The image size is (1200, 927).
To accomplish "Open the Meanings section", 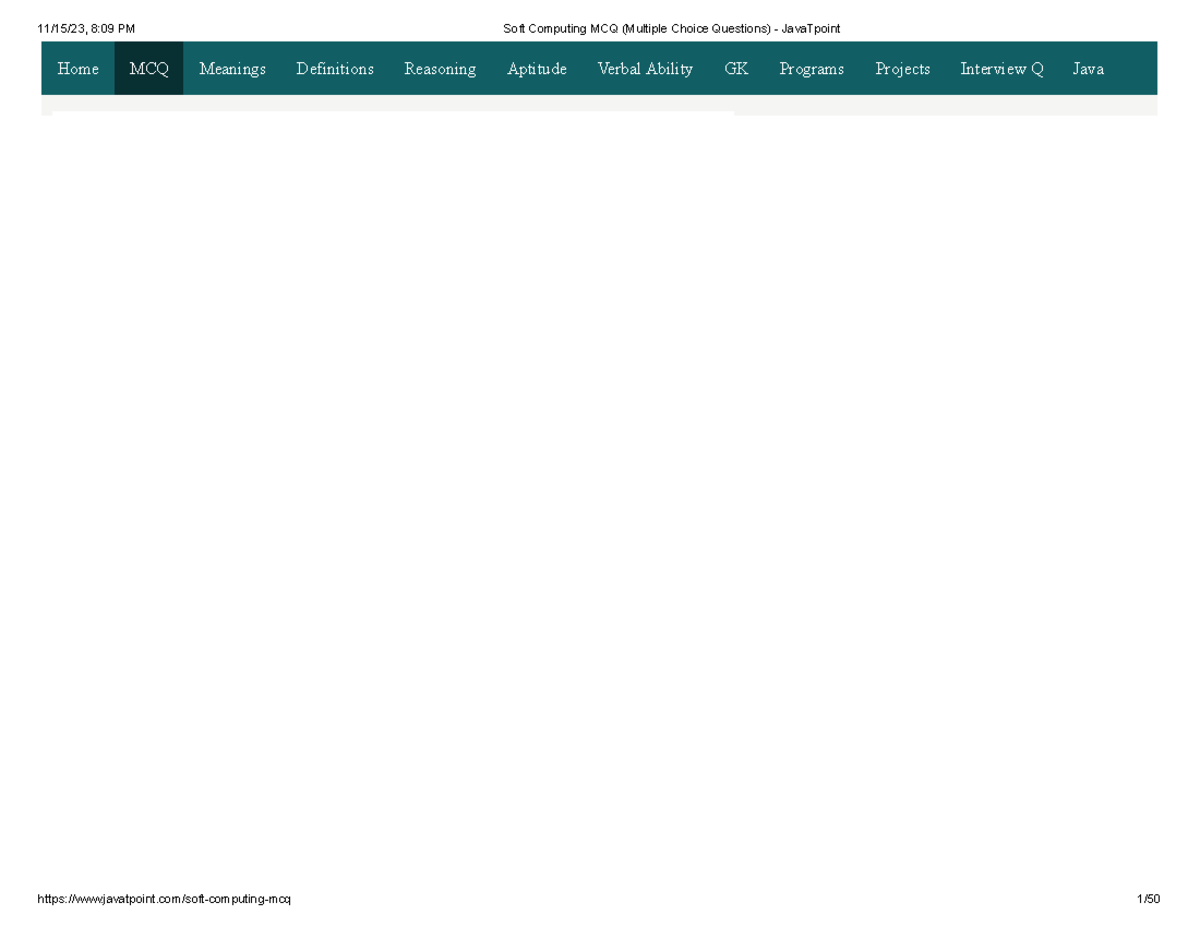I will 232,68.
